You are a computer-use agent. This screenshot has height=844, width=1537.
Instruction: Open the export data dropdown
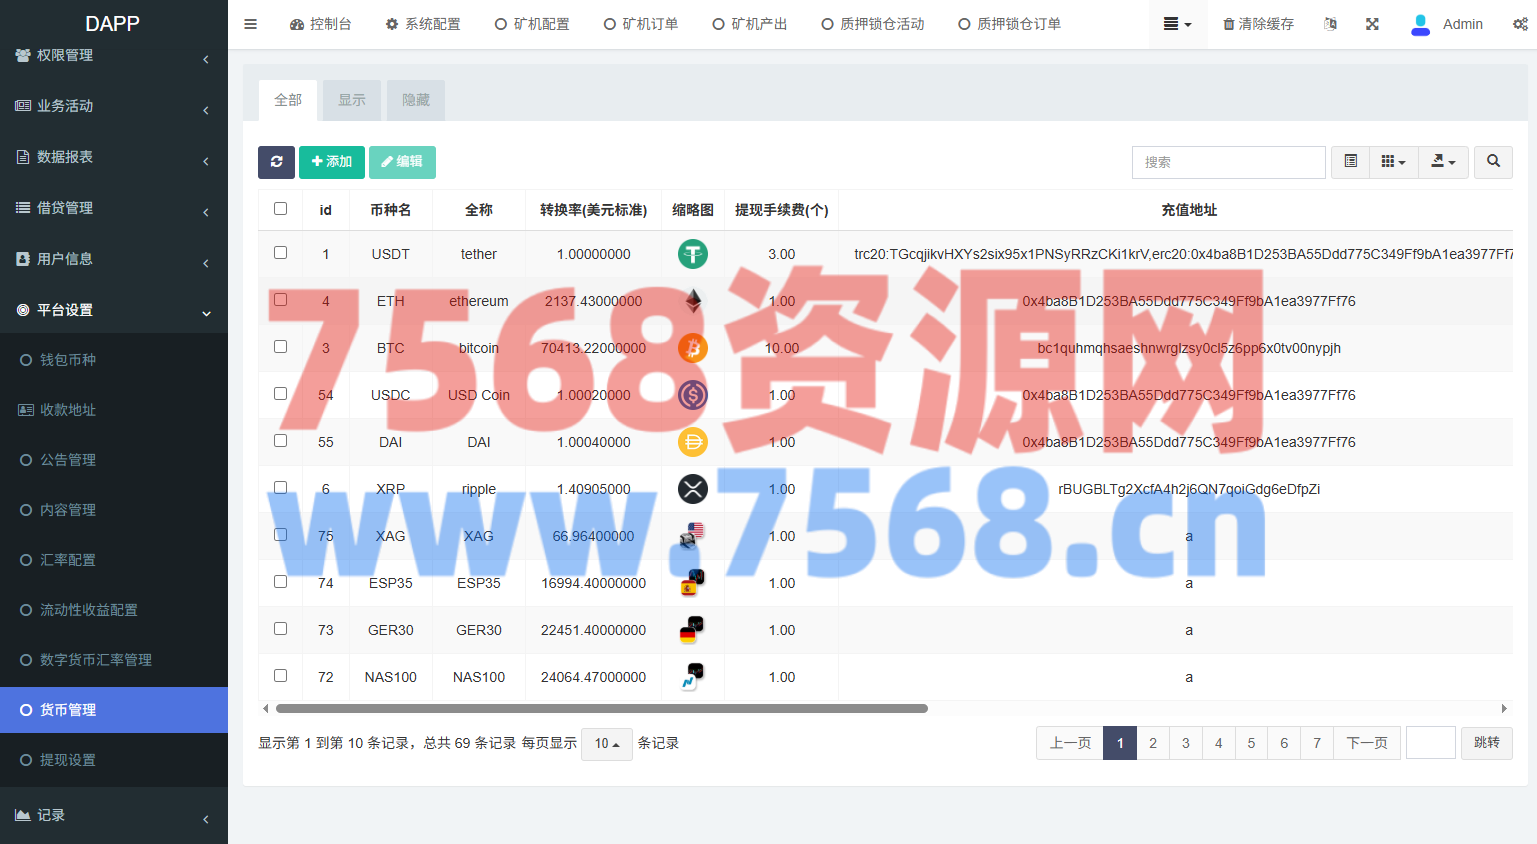point(1443,162)
